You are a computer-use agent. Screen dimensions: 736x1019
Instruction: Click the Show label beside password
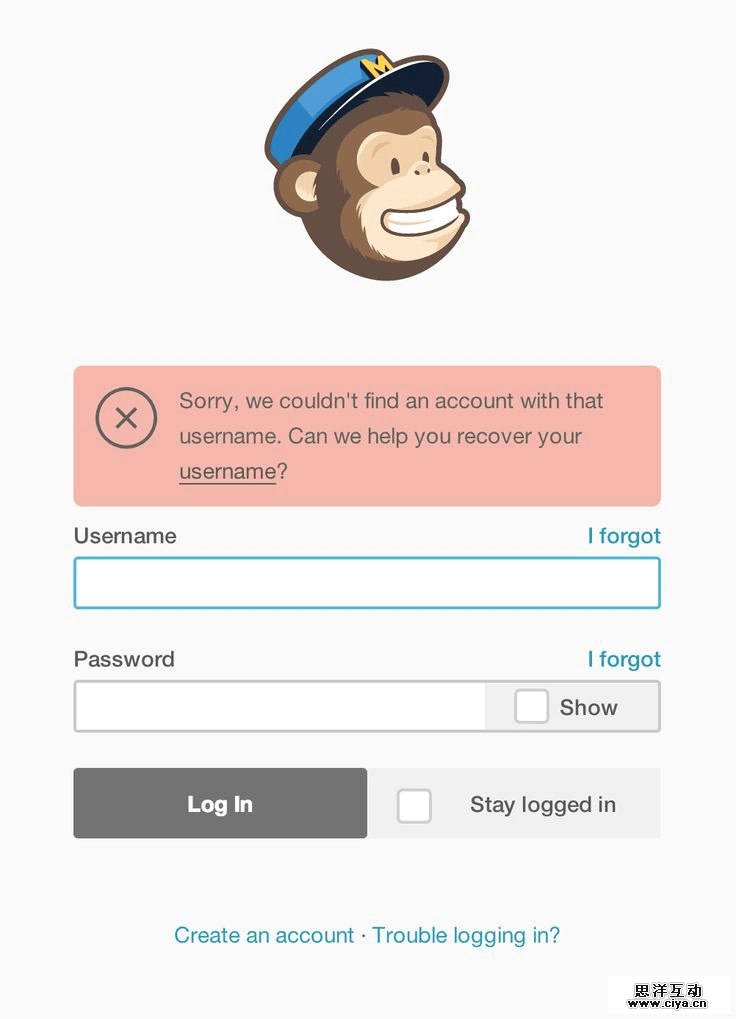(x=589, y=707)
